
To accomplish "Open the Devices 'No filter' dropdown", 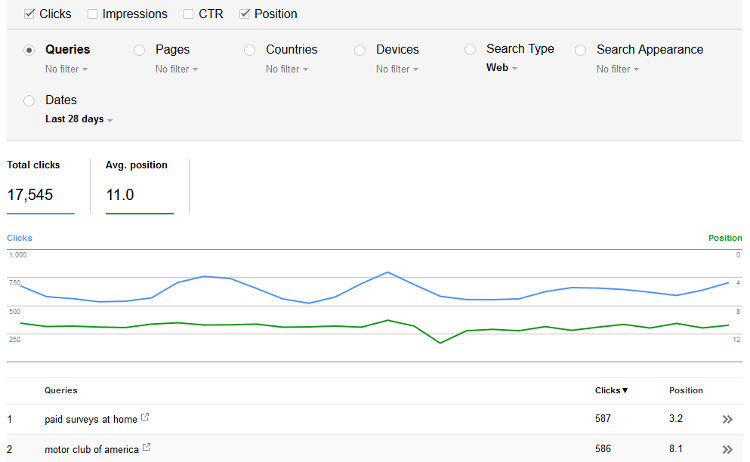I will [397, 69].
